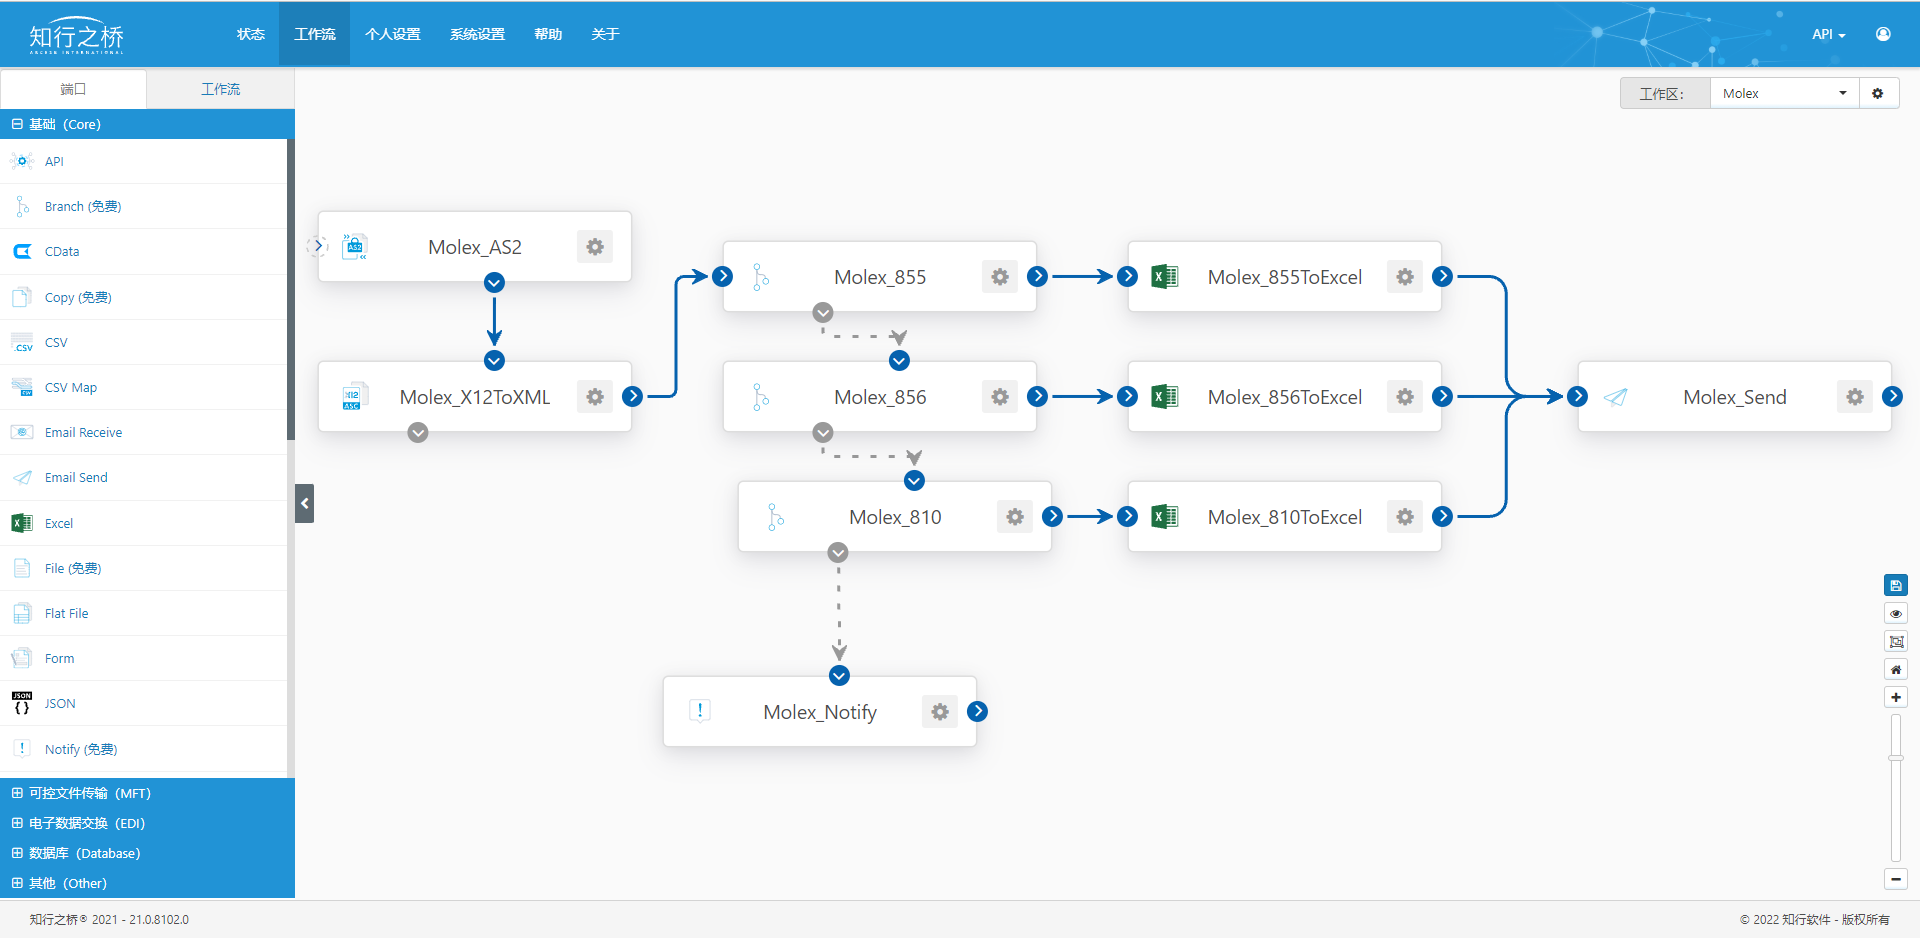This screenshot has width=1920, height=938.
Task: Open settings gear on Molex_856 node
Action: (1000, 397)
